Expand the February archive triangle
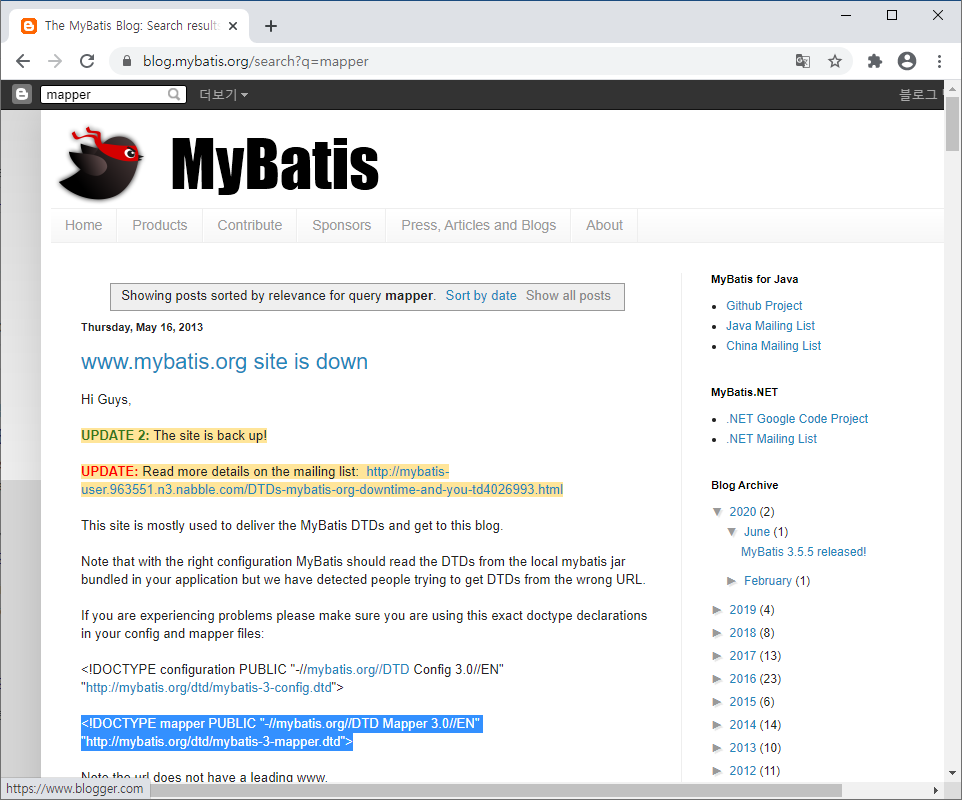The image size is (962, 800). pyautogui.click(x=731, y=581)
